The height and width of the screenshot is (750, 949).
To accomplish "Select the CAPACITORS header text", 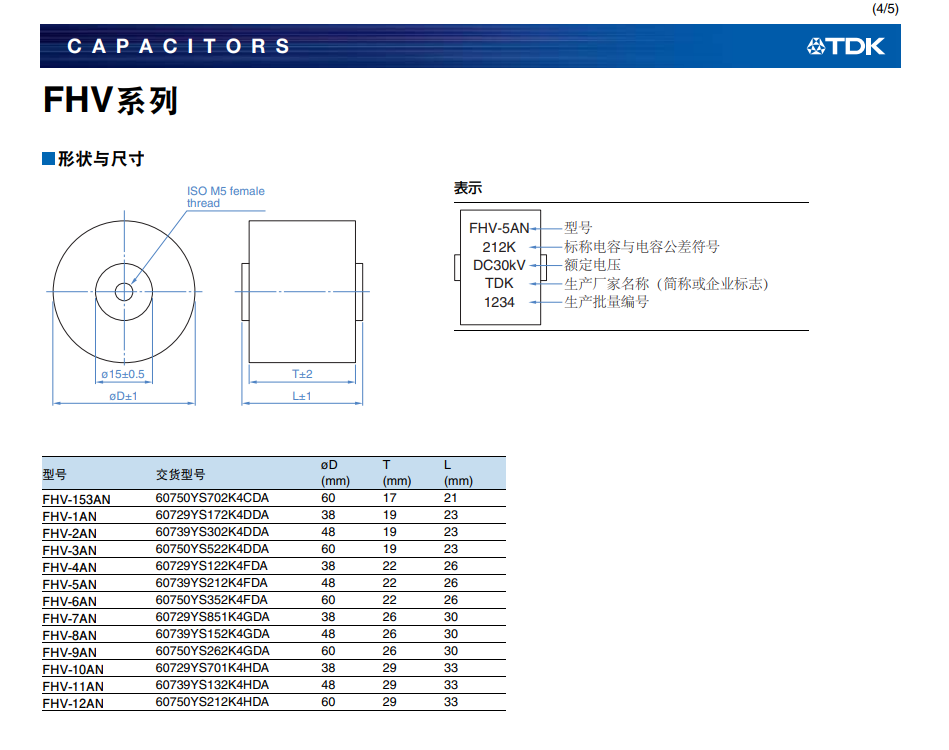I will click(x=178, y=47).
